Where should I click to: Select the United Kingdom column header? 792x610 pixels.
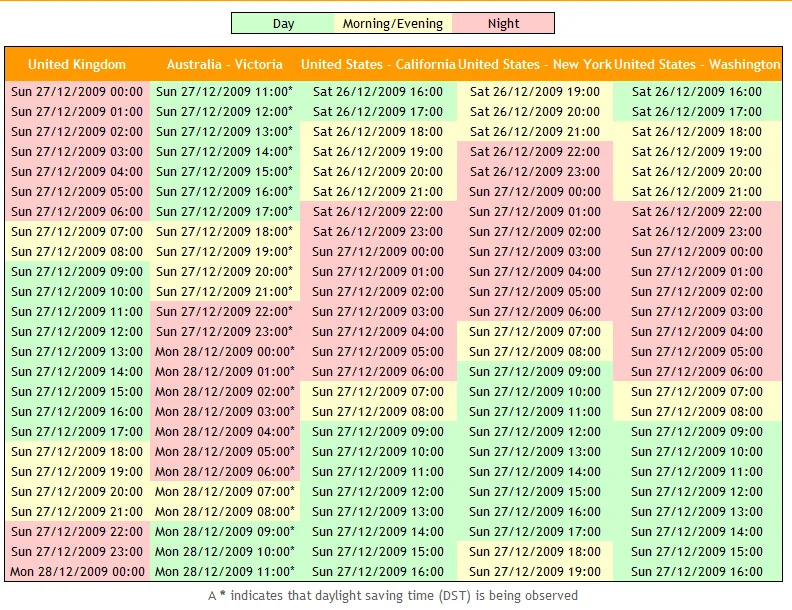(77, 64)
